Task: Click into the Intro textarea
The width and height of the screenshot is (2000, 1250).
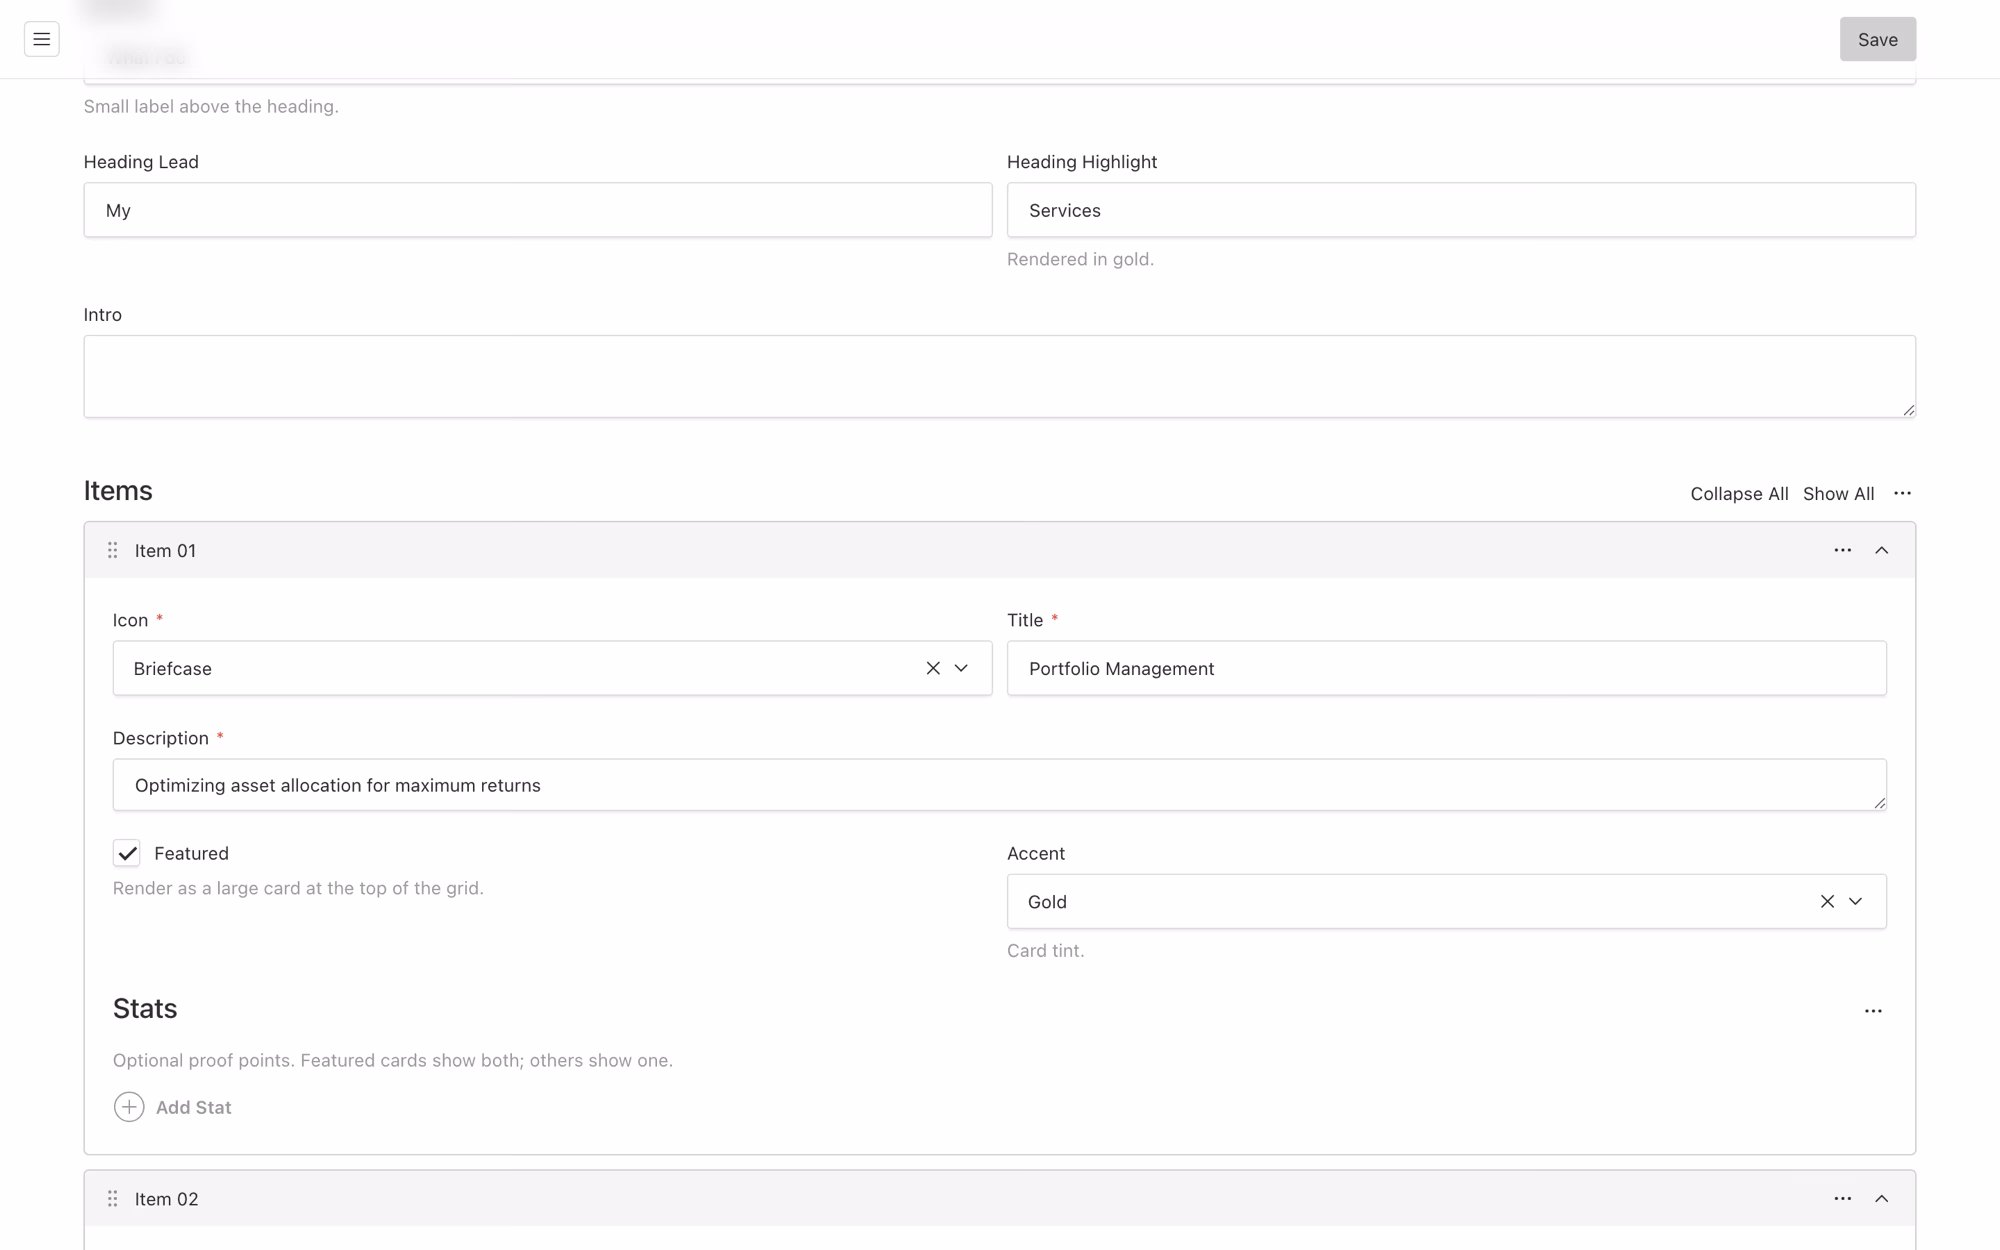Action: coord(1000,376)
